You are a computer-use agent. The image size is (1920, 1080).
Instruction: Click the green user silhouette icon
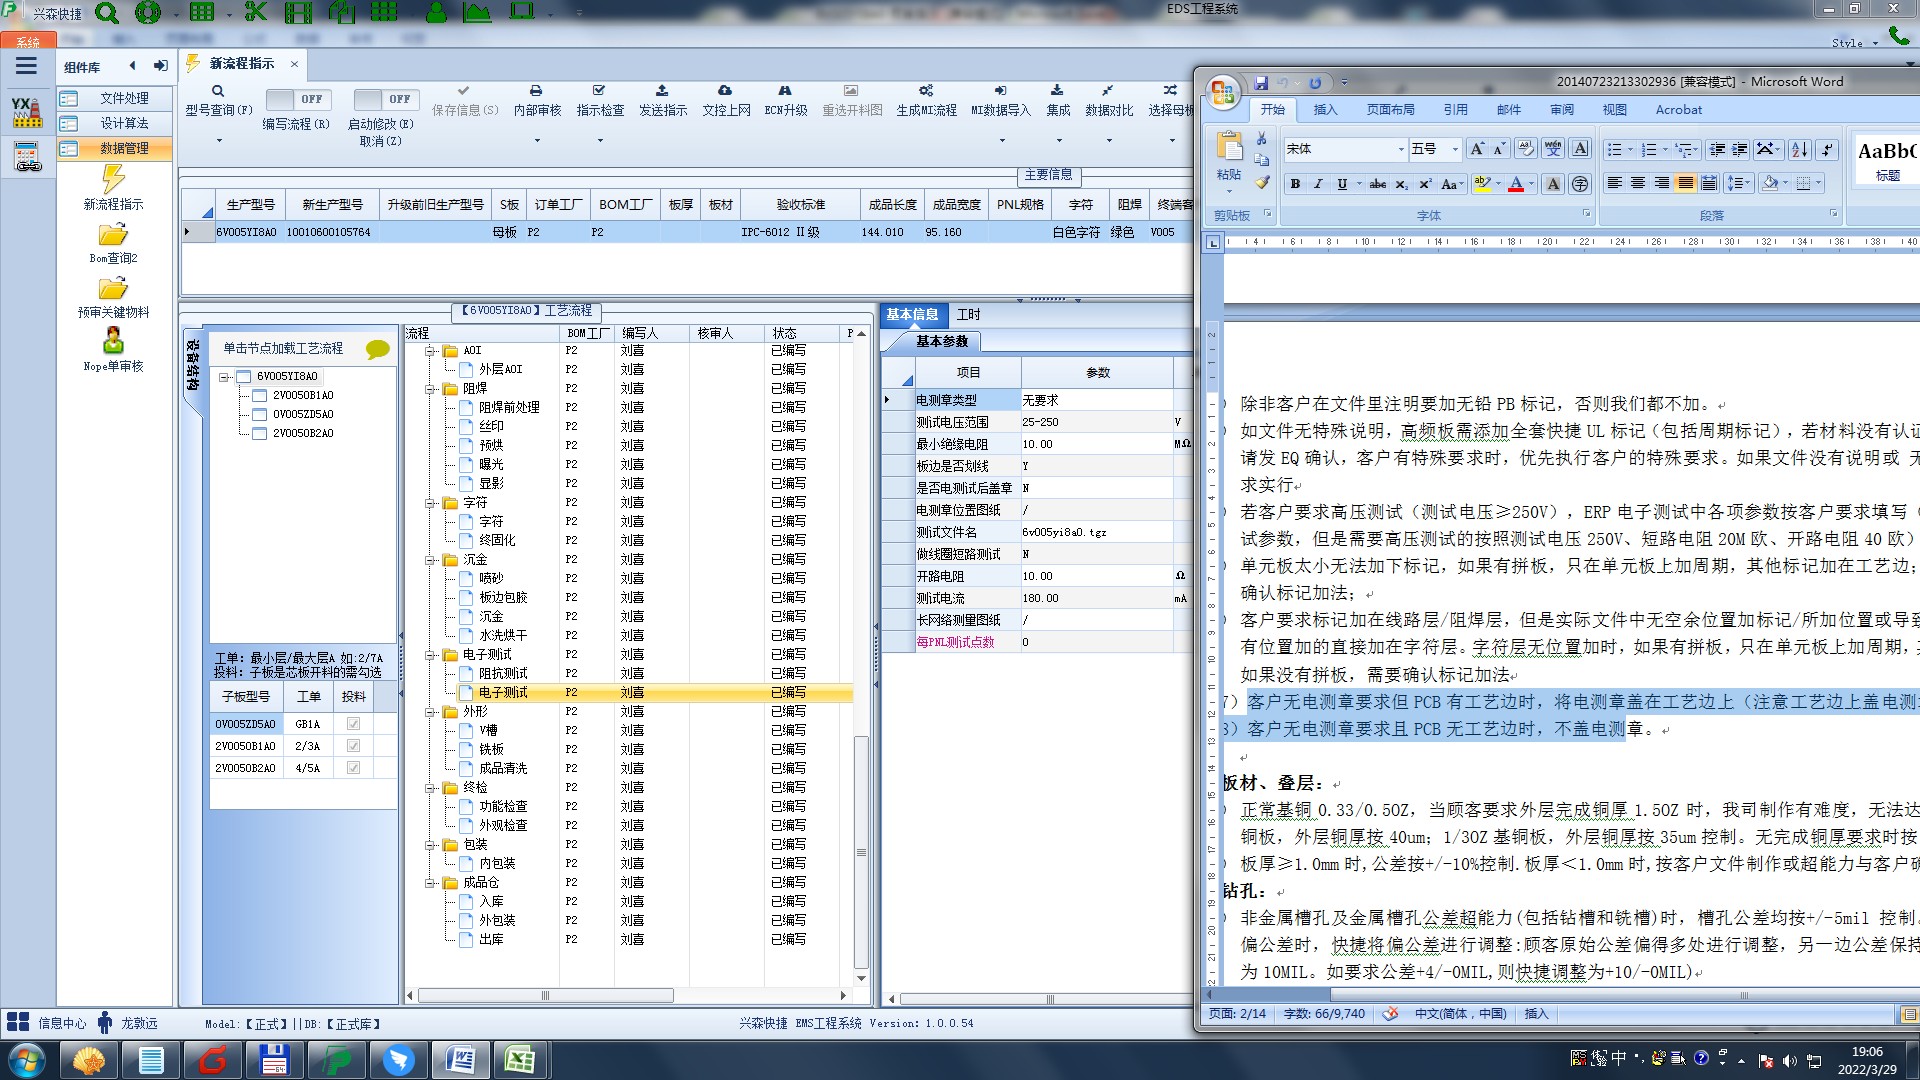[436, 12]
